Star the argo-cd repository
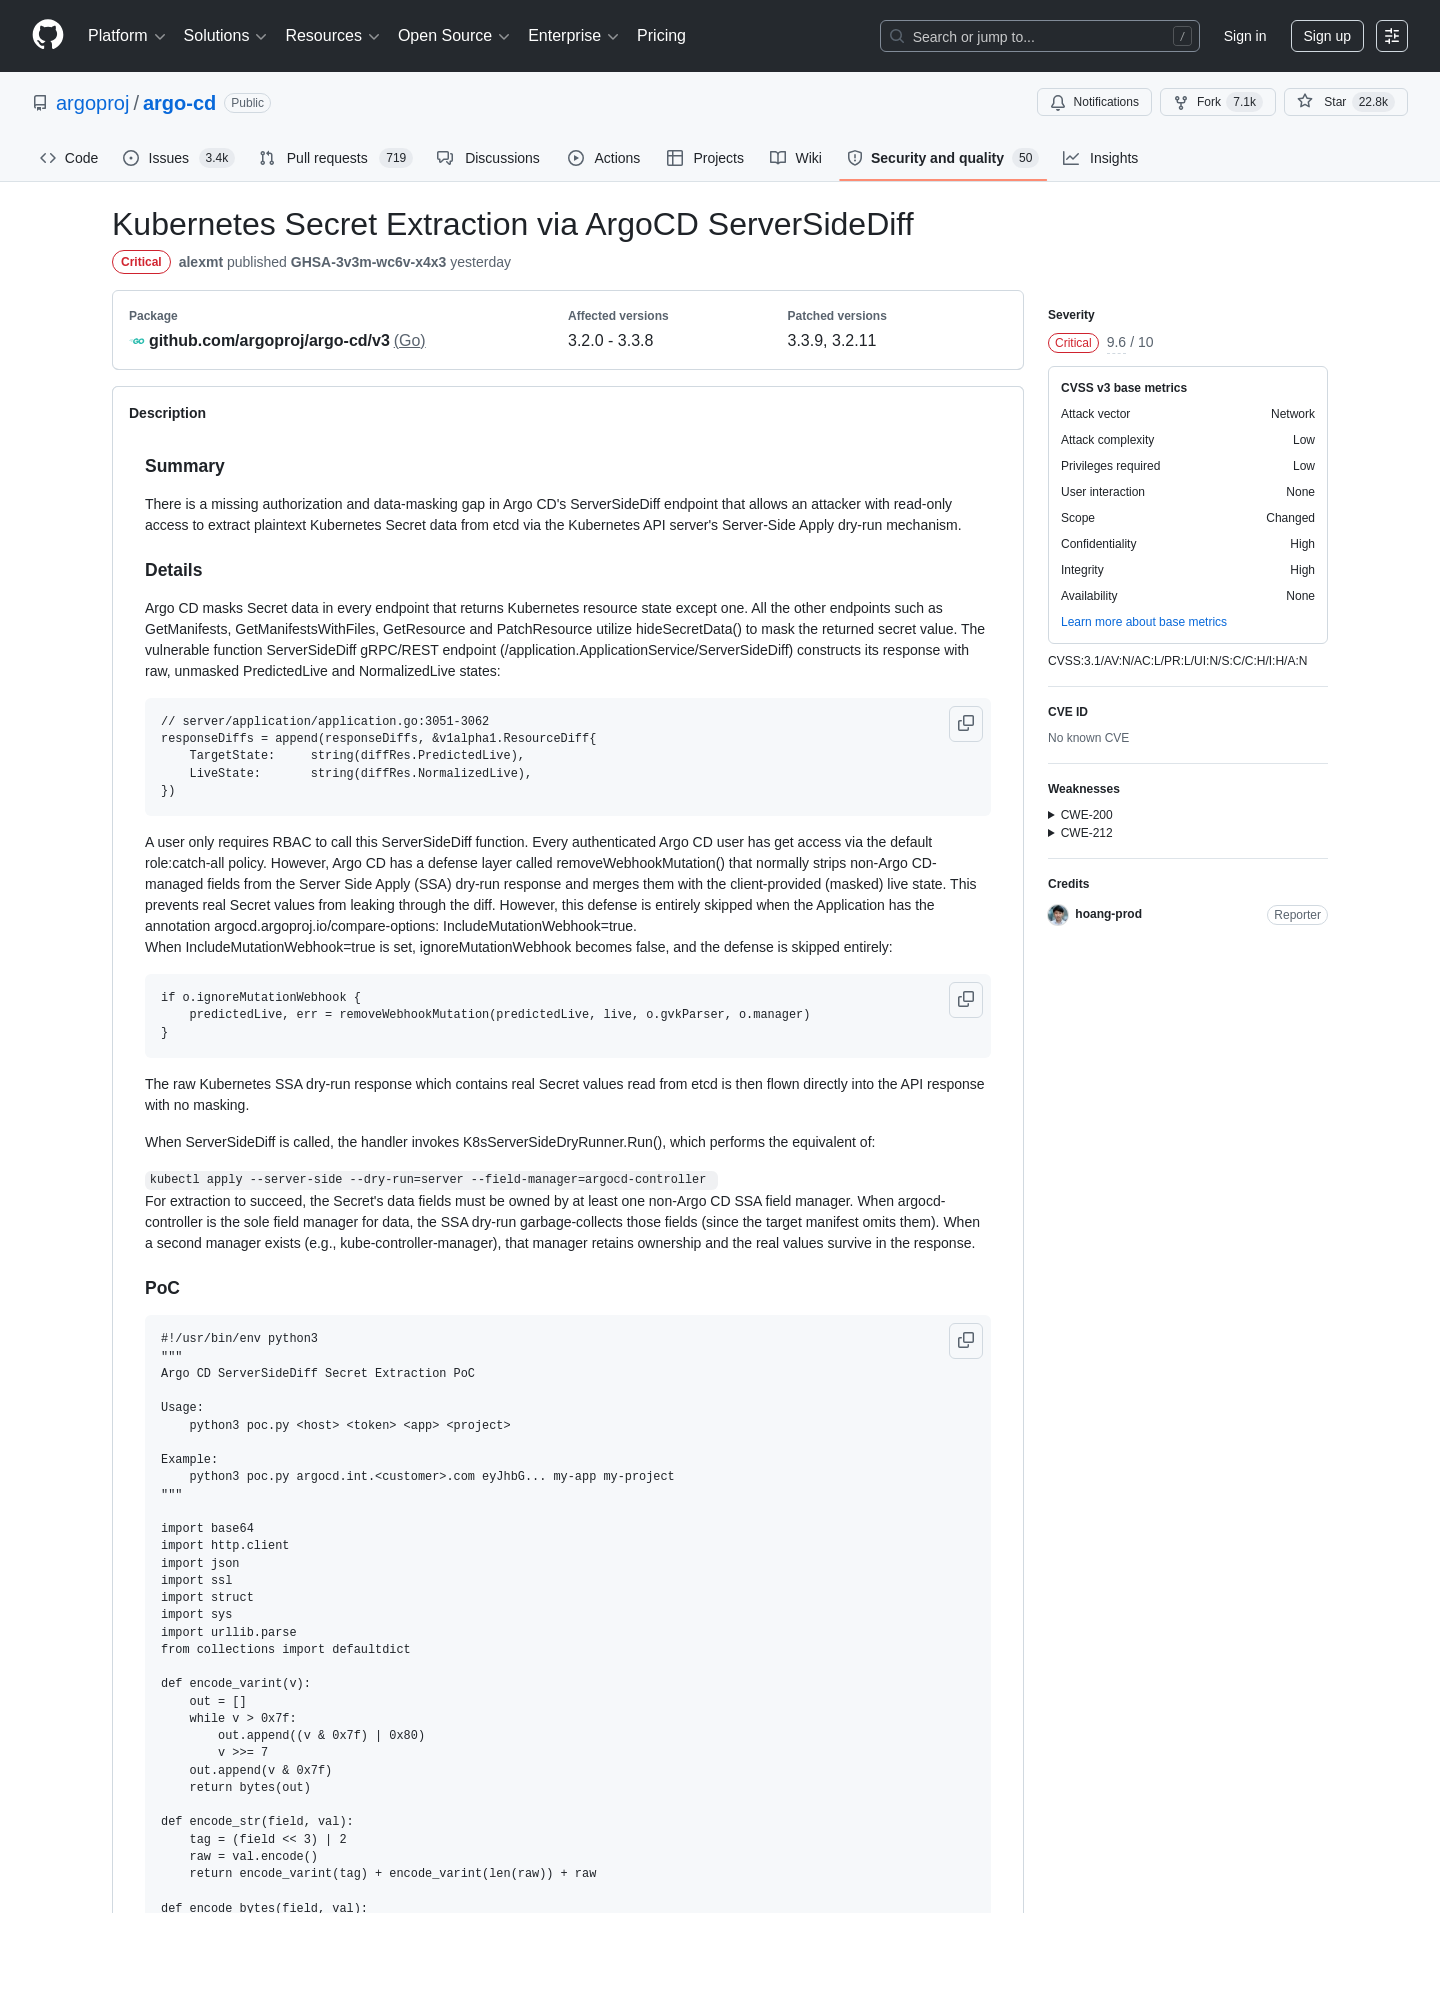 pos(1345,102)
